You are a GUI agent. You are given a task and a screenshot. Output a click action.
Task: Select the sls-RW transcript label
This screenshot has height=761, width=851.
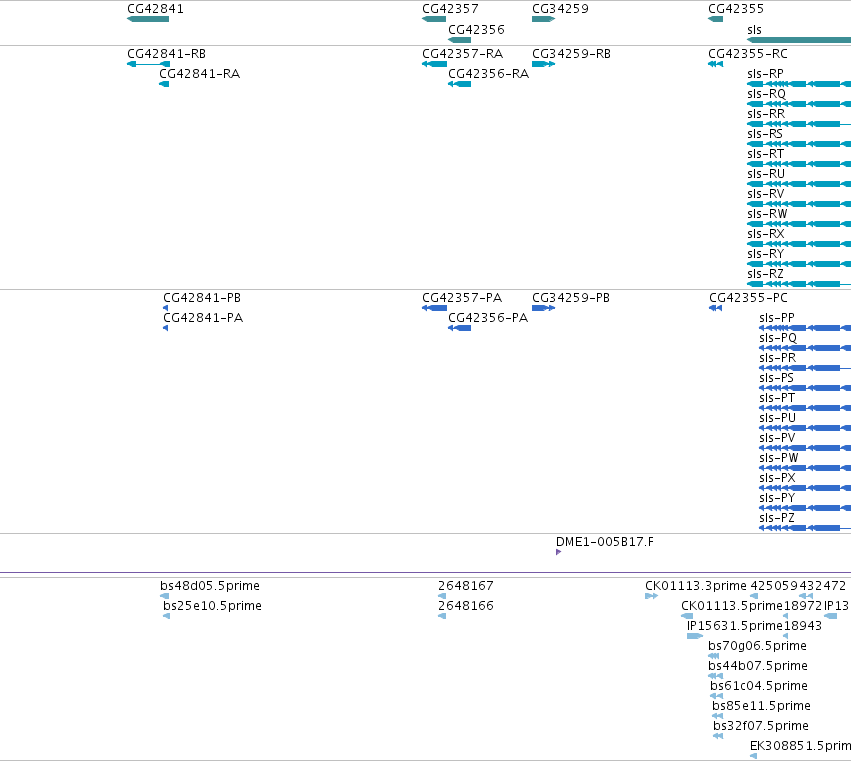[x=767, y=214]
